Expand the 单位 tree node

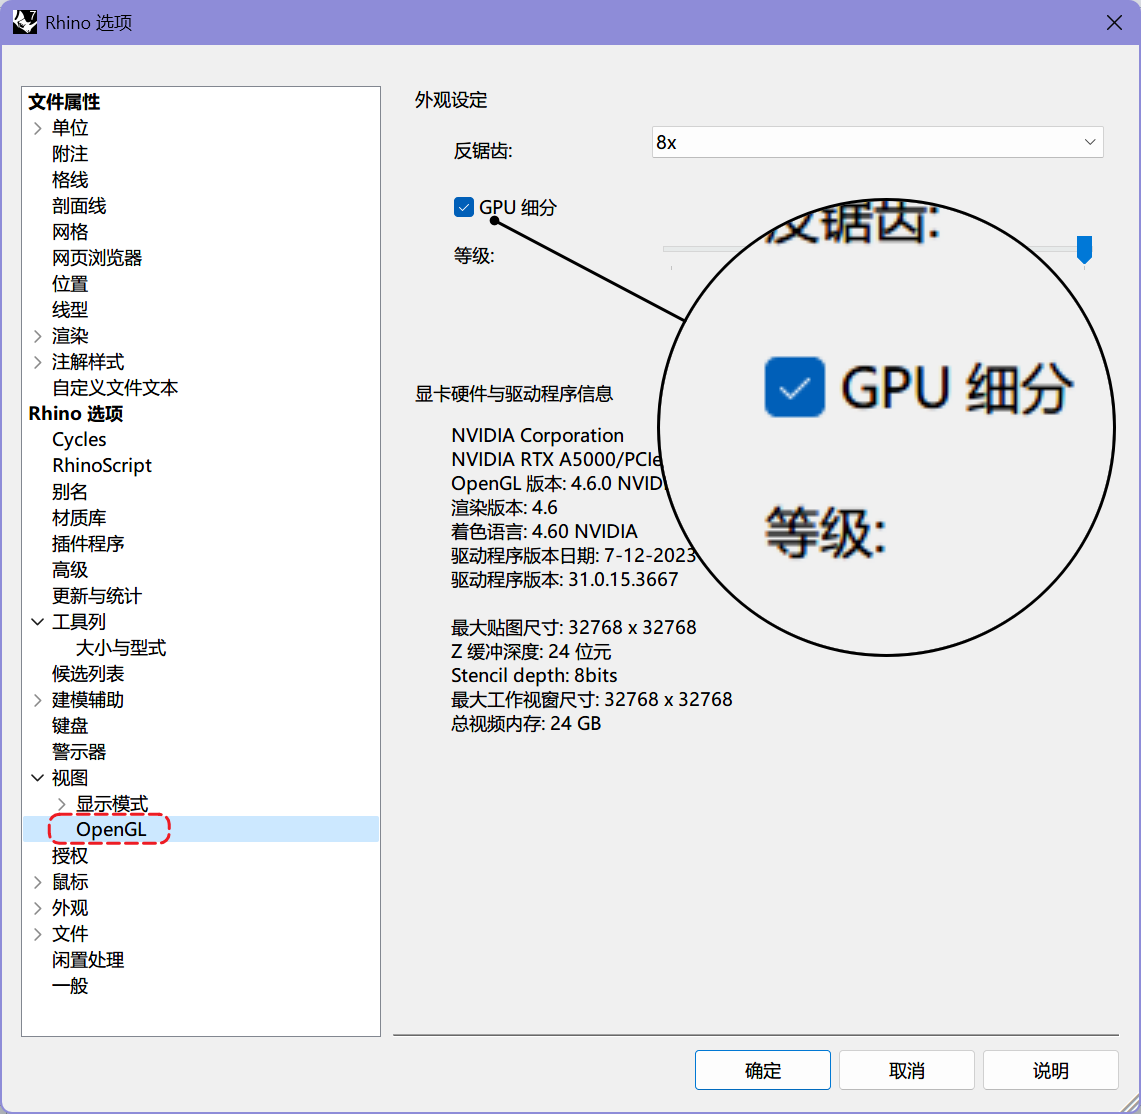coord(38,128)
